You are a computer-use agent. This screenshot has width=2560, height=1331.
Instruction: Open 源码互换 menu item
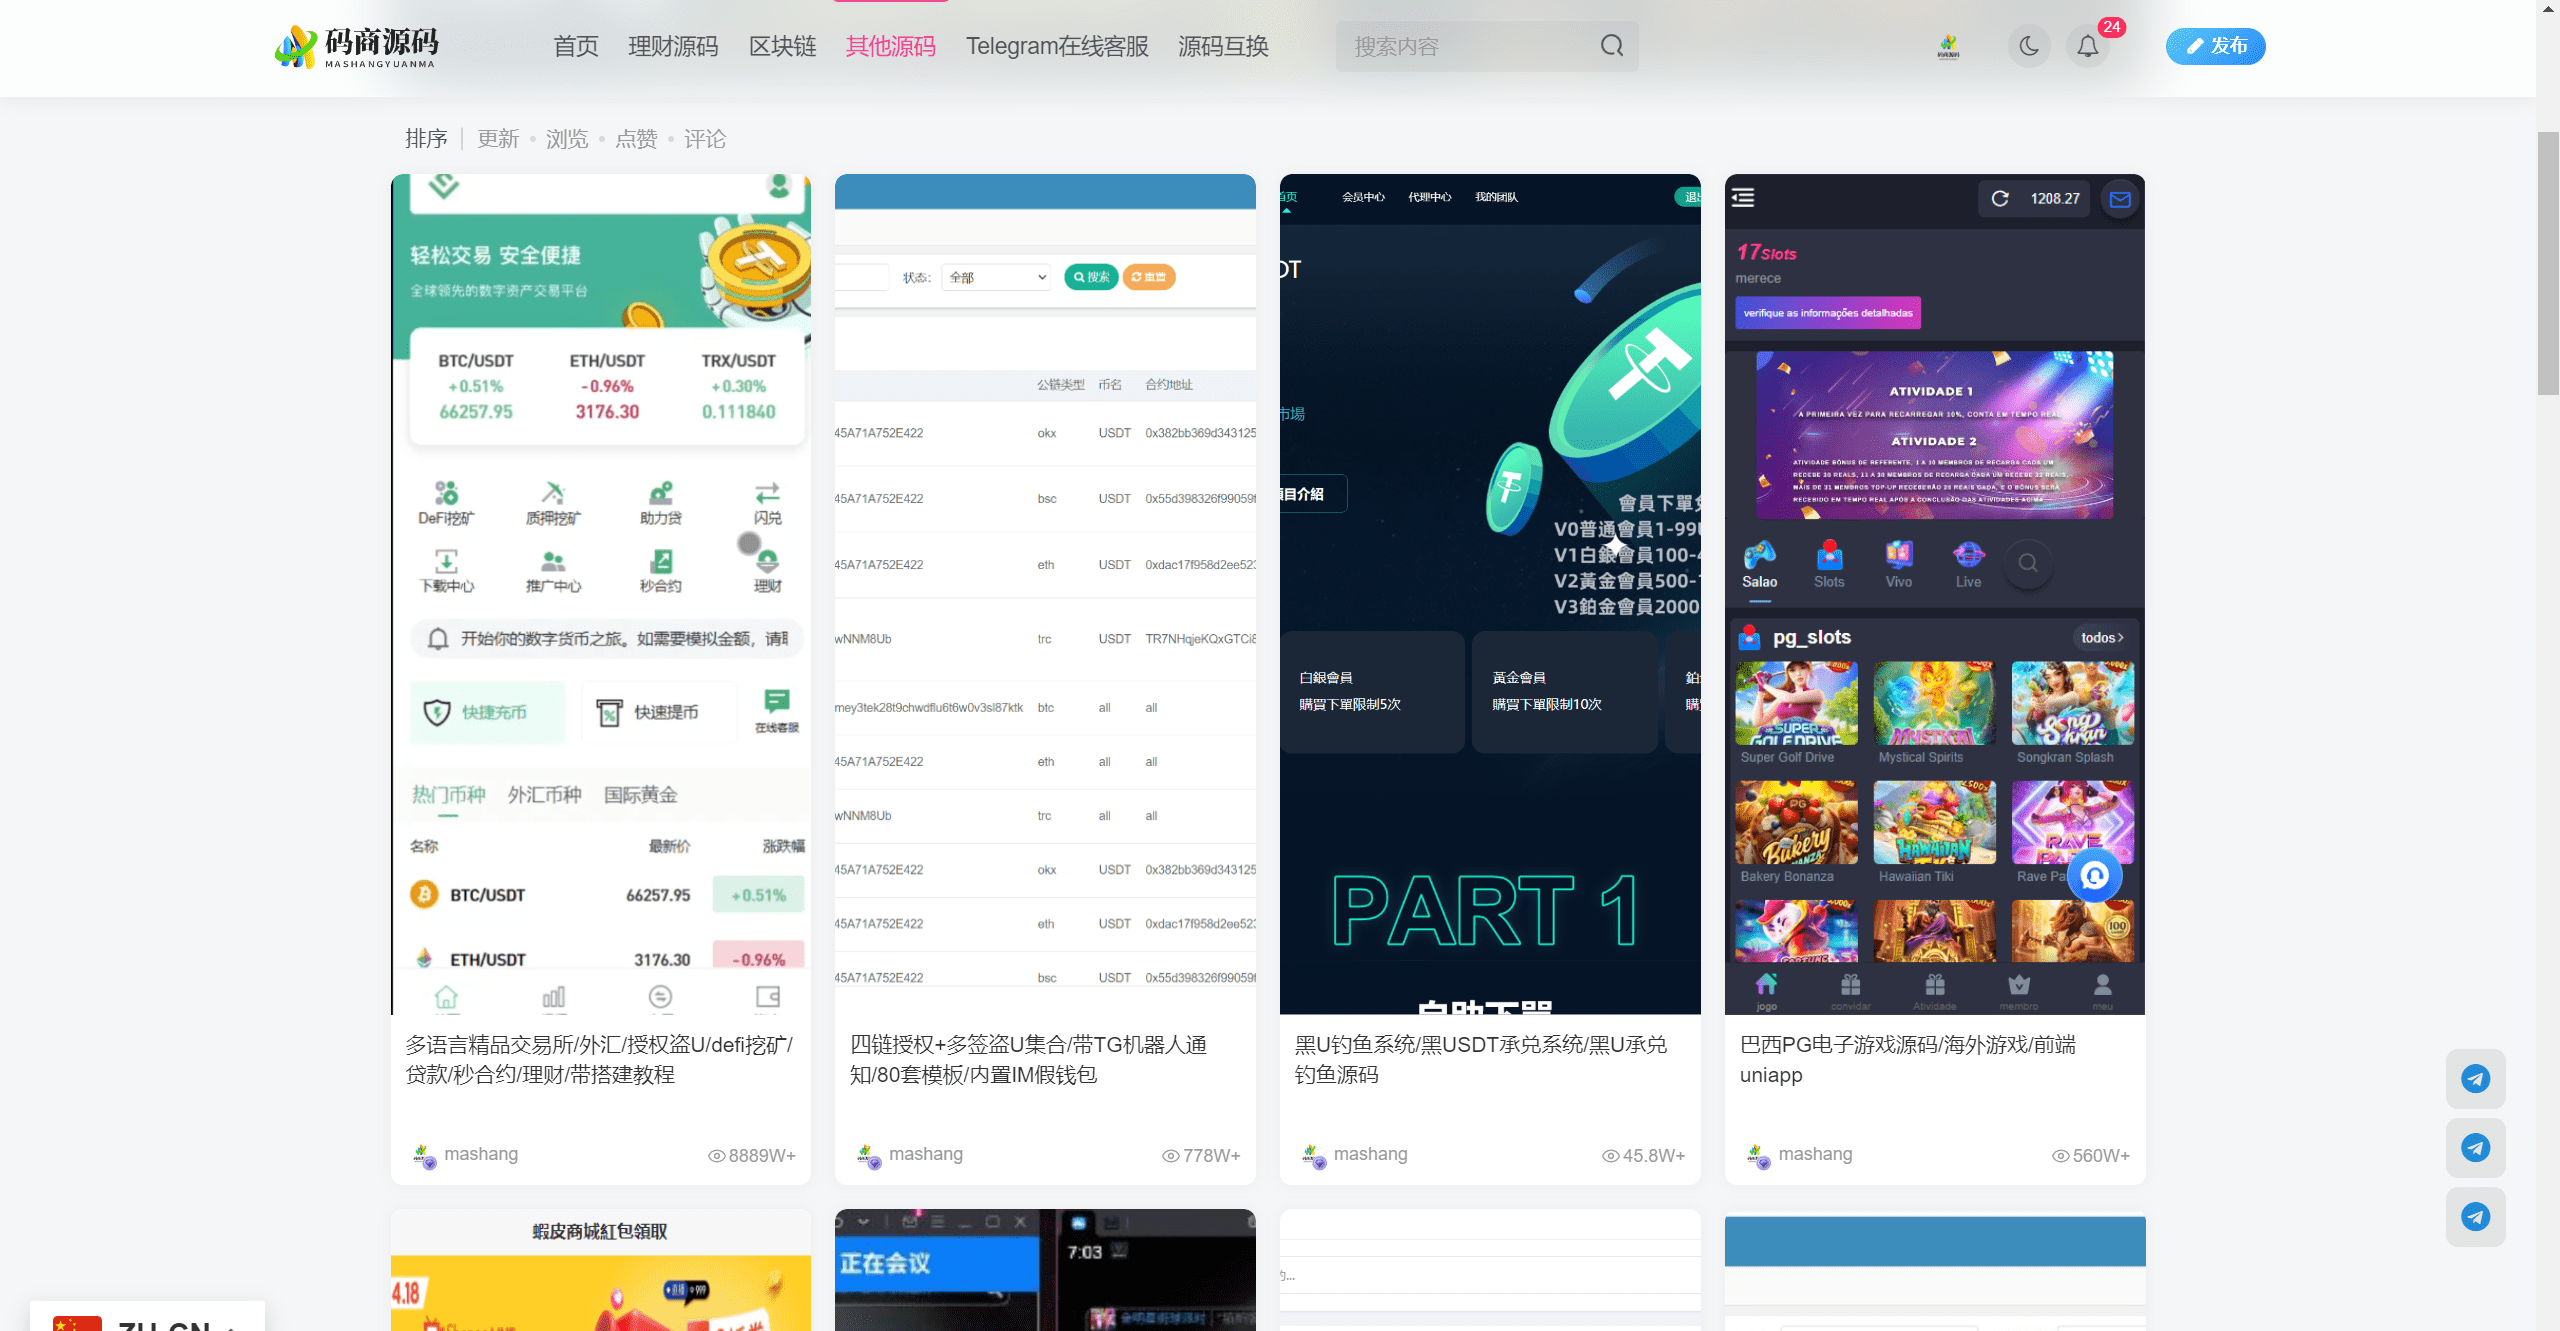1223,46
